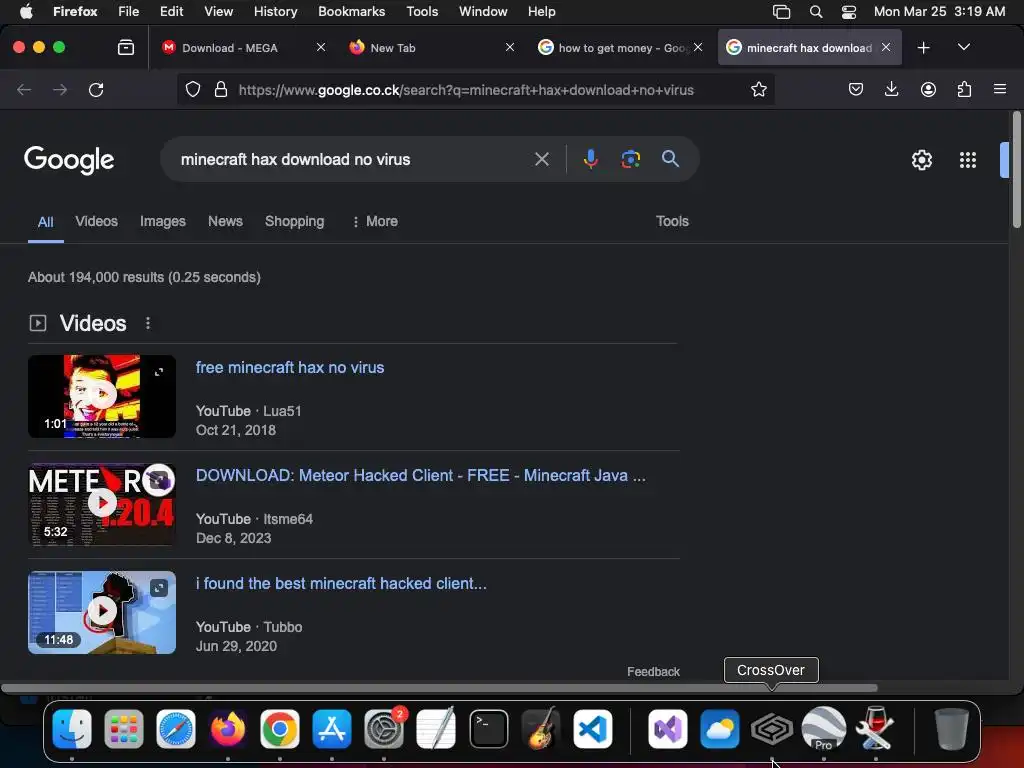The height and width of the screenshot is (768, 1024).
Task: Start Google voice search microphone
Action: point(590,159)
